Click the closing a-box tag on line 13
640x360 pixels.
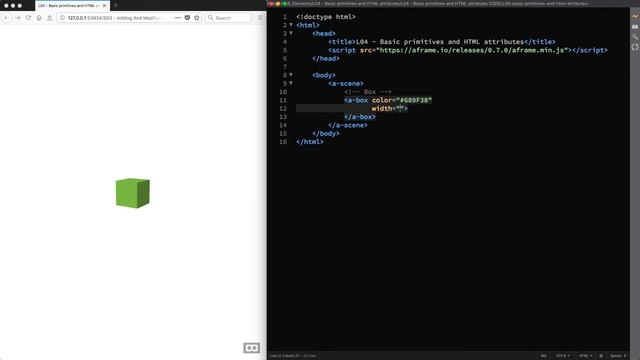(x=360, y=117)
